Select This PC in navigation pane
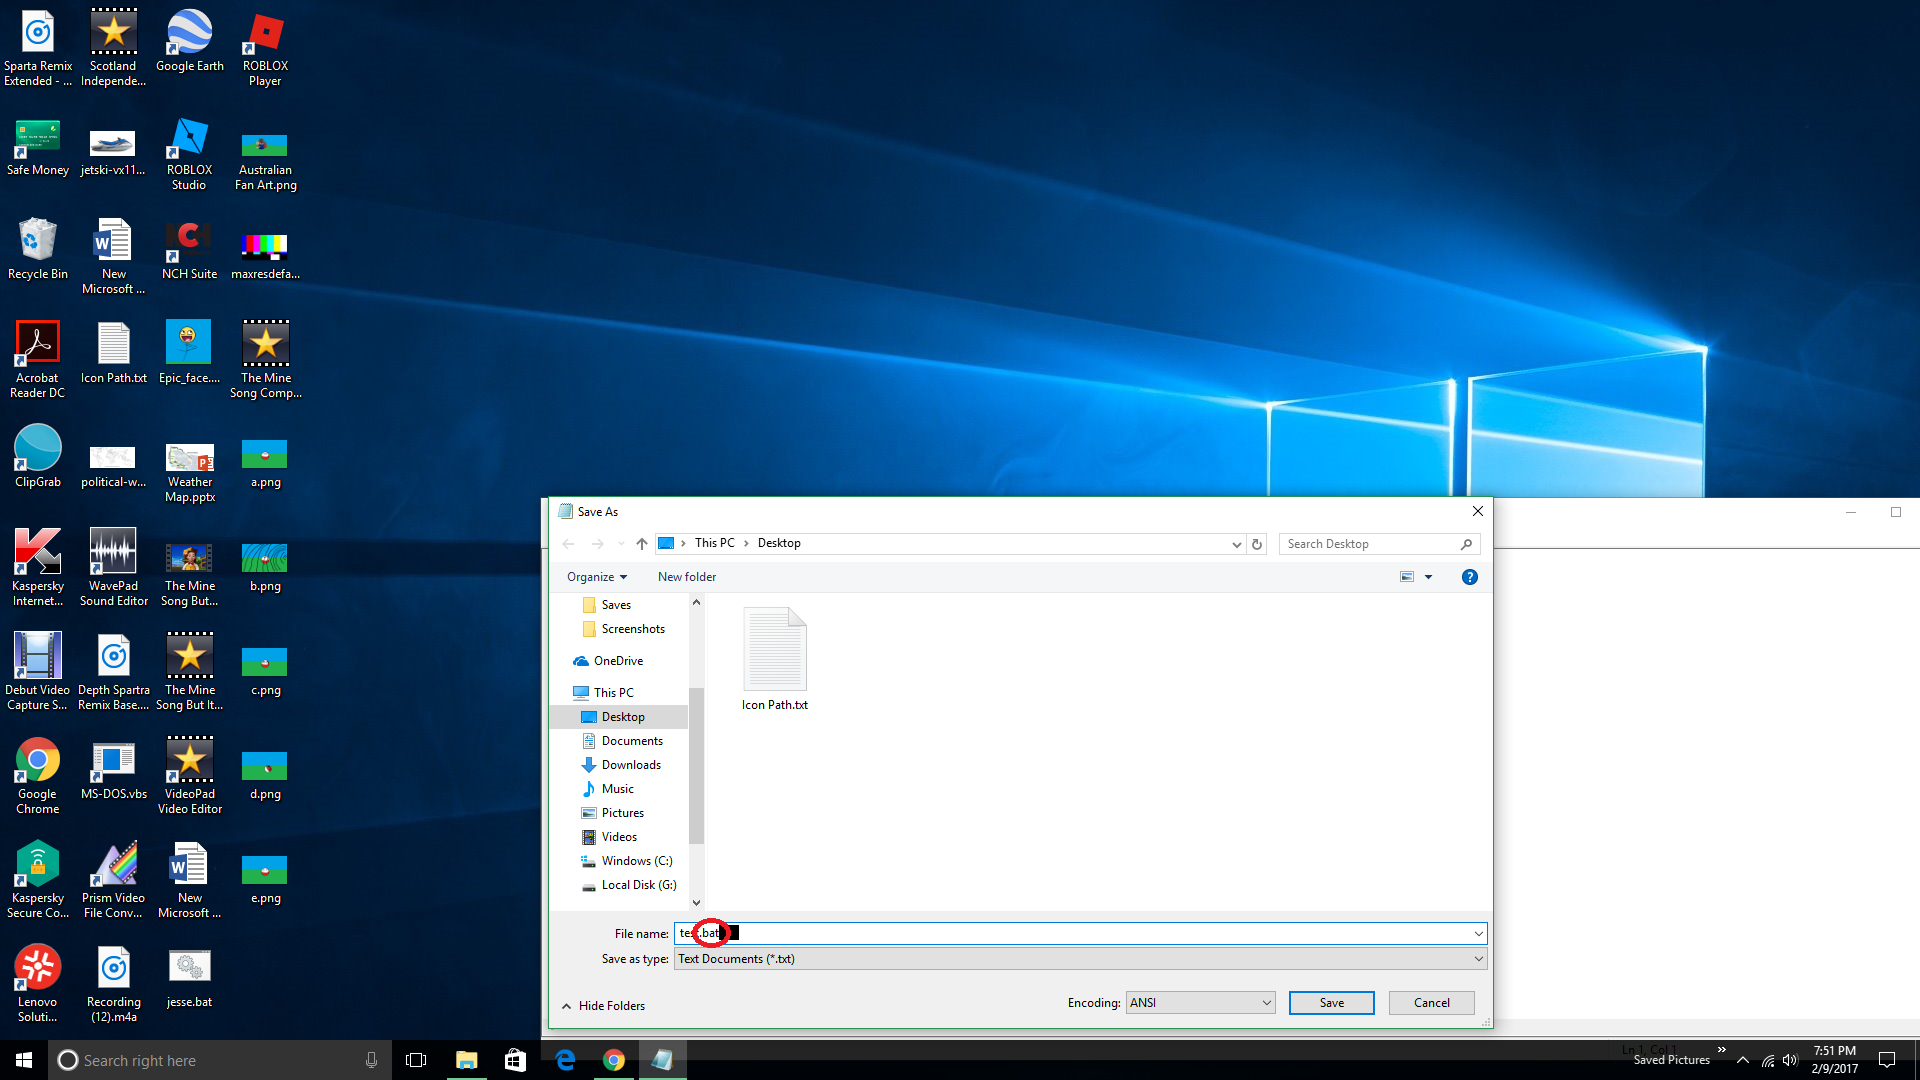 613,693
